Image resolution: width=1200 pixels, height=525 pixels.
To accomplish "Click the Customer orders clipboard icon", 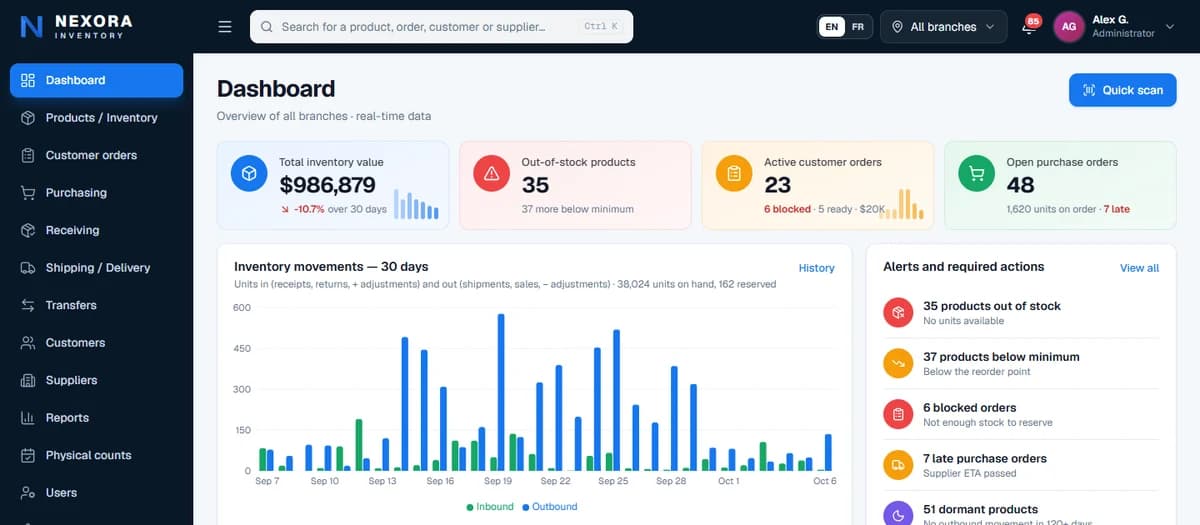I will [28, 155].
